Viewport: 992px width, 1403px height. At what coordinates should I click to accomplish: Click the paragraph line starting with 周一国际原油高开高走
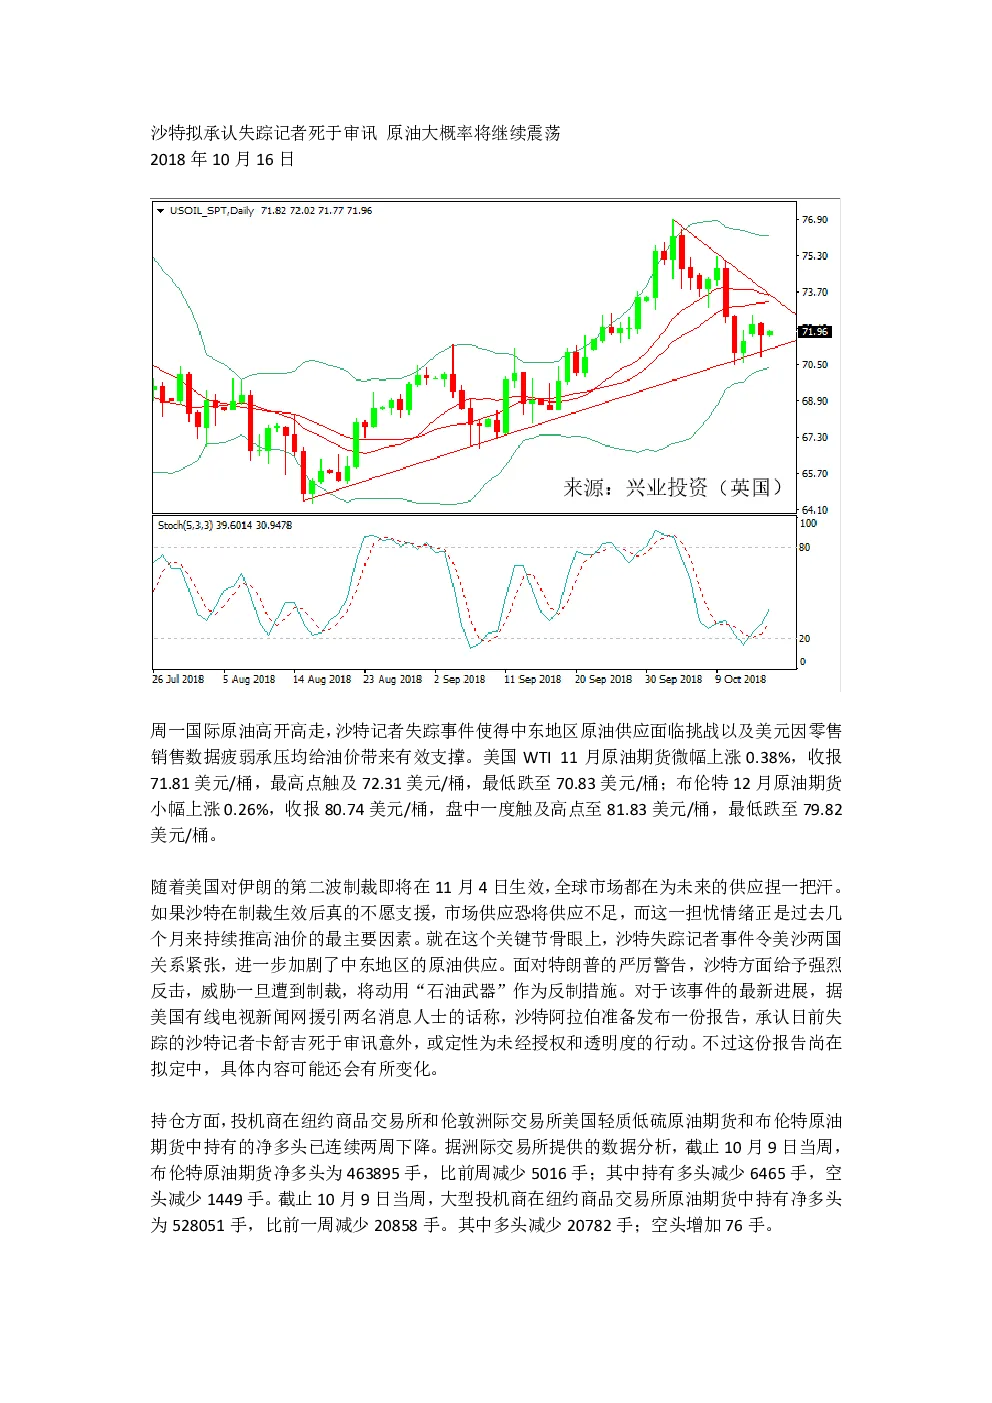(x=496, y=732)
